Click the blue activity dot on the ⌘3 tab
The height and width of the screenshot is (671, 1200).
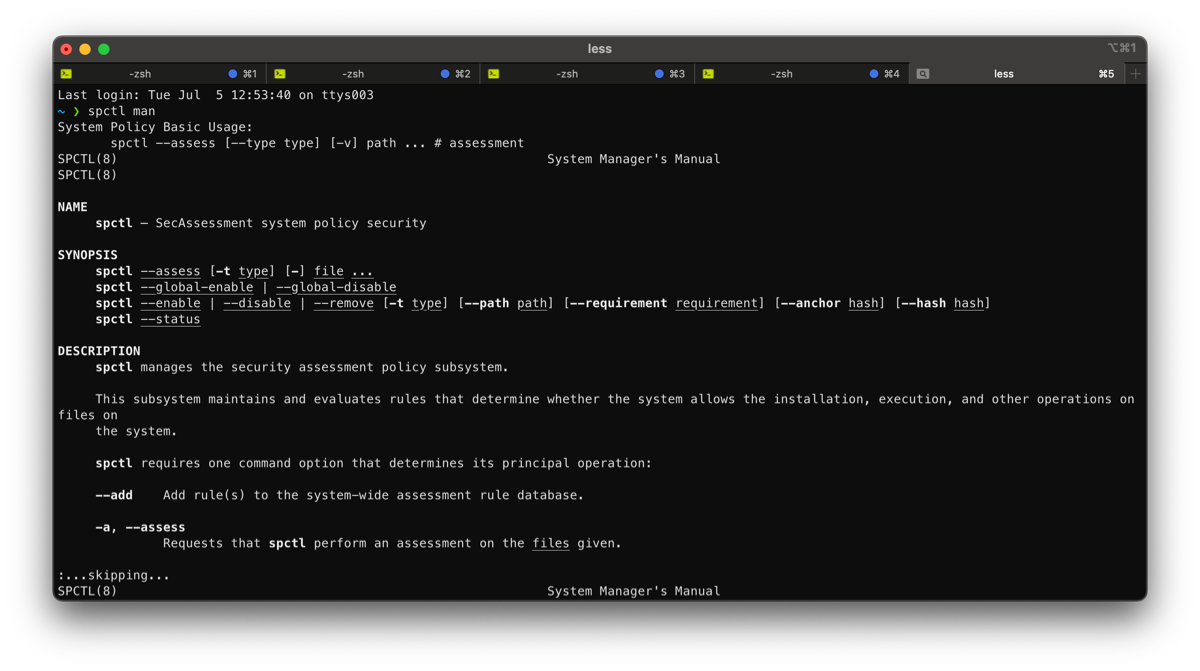coord(659,74)
